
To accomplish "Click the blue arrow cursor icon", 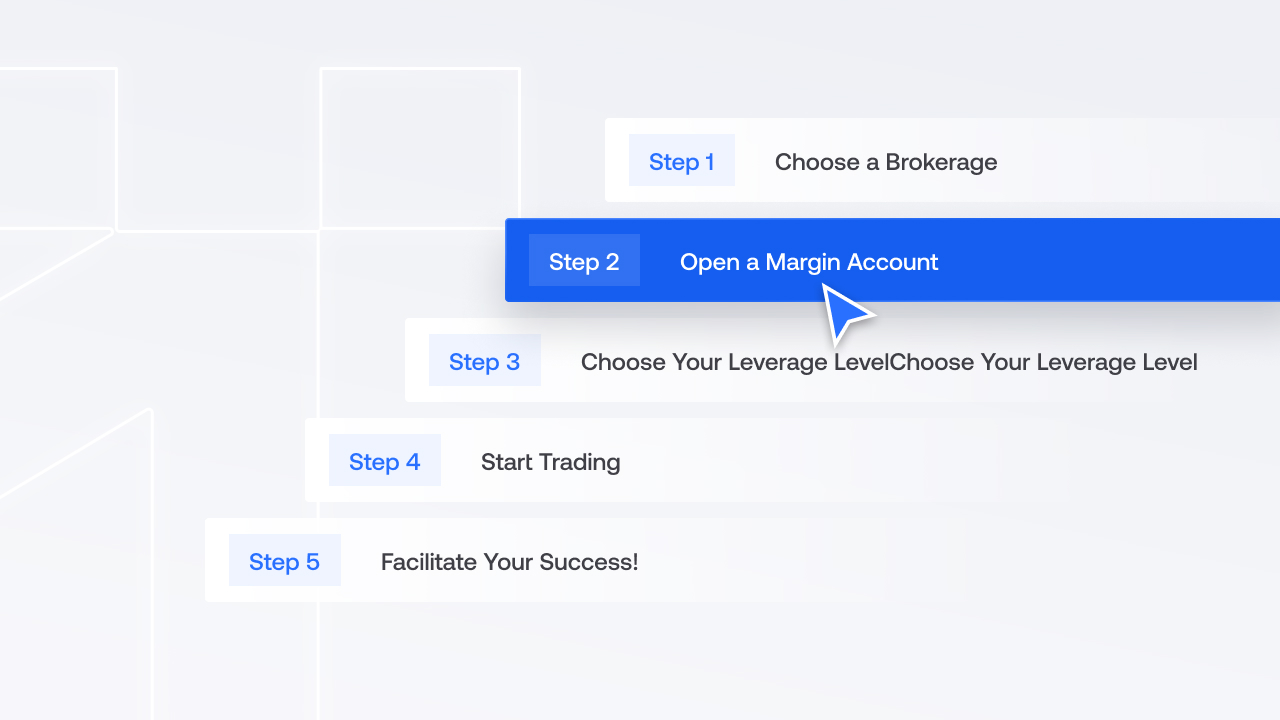I will 846,314.
